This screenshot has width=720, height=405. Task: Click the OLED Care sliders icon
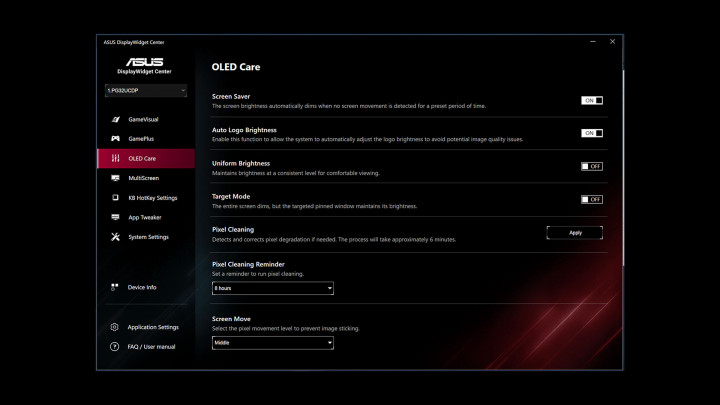tap(115, 158)
